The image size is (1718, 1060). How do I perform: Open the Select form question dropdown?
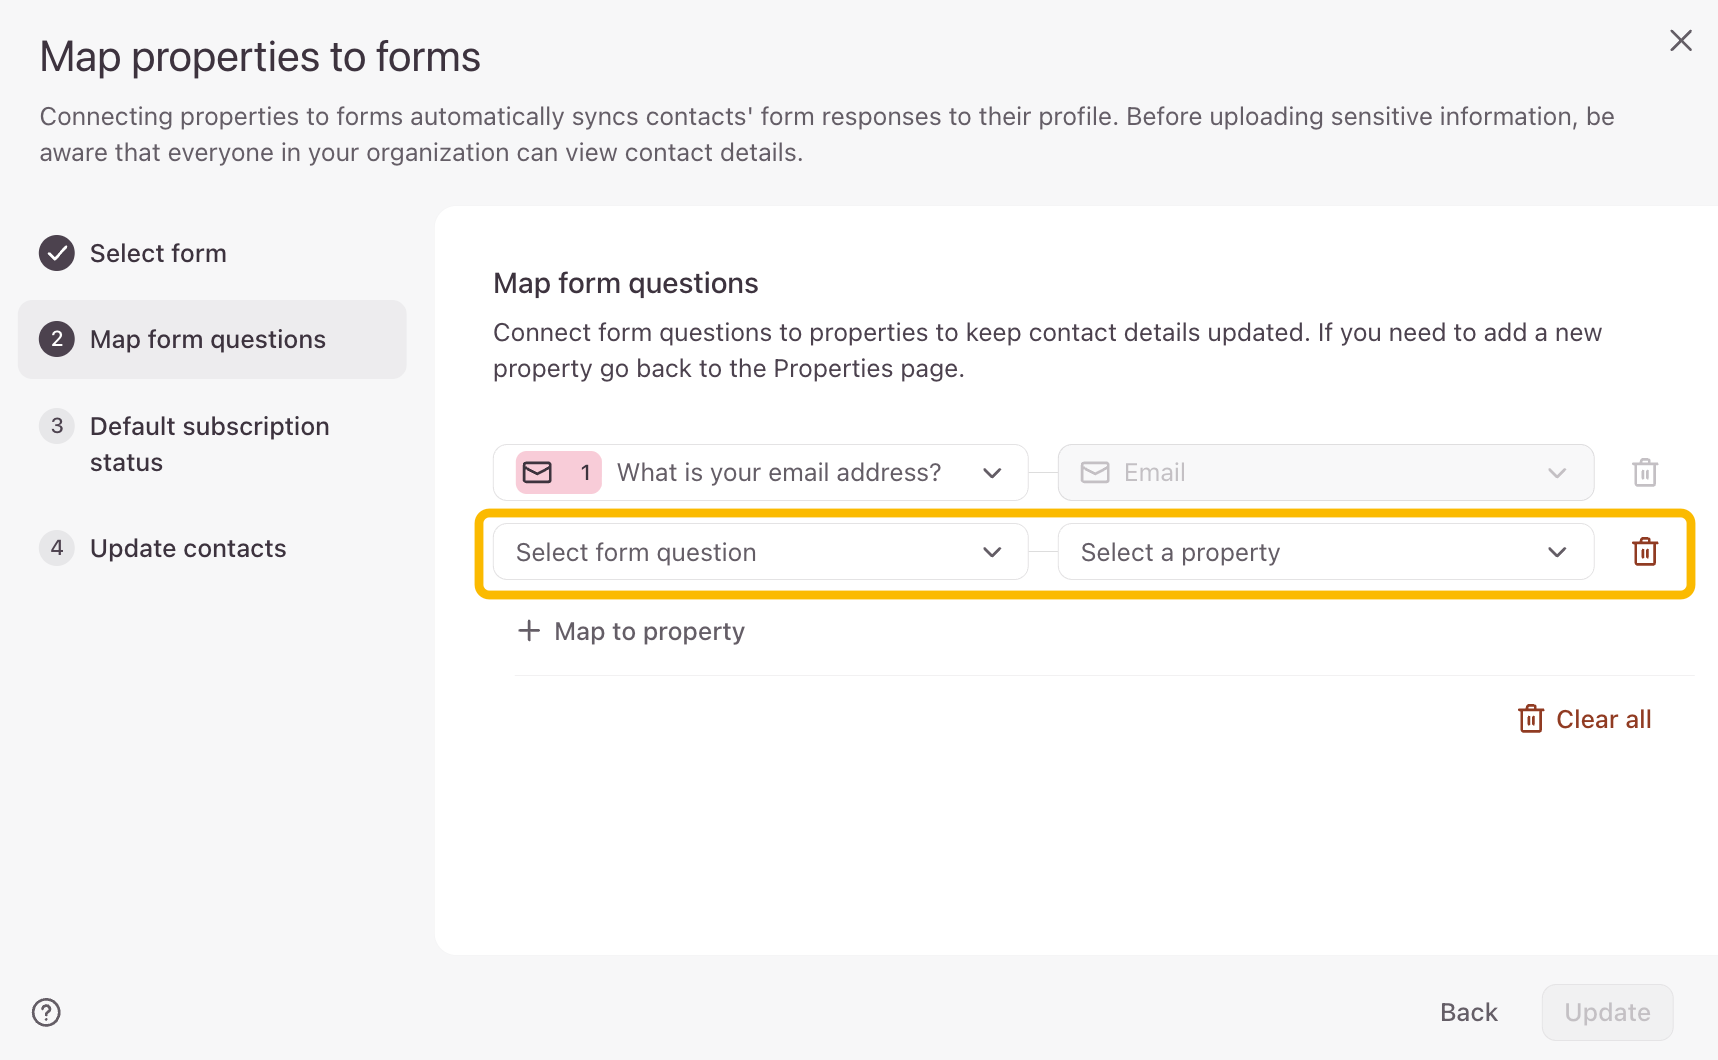760,552
